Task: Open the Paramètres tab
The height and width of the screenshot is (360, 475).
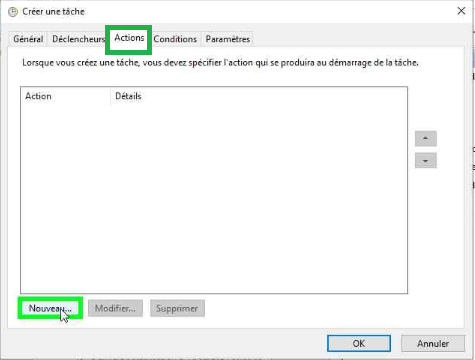Action: (228, 39)
